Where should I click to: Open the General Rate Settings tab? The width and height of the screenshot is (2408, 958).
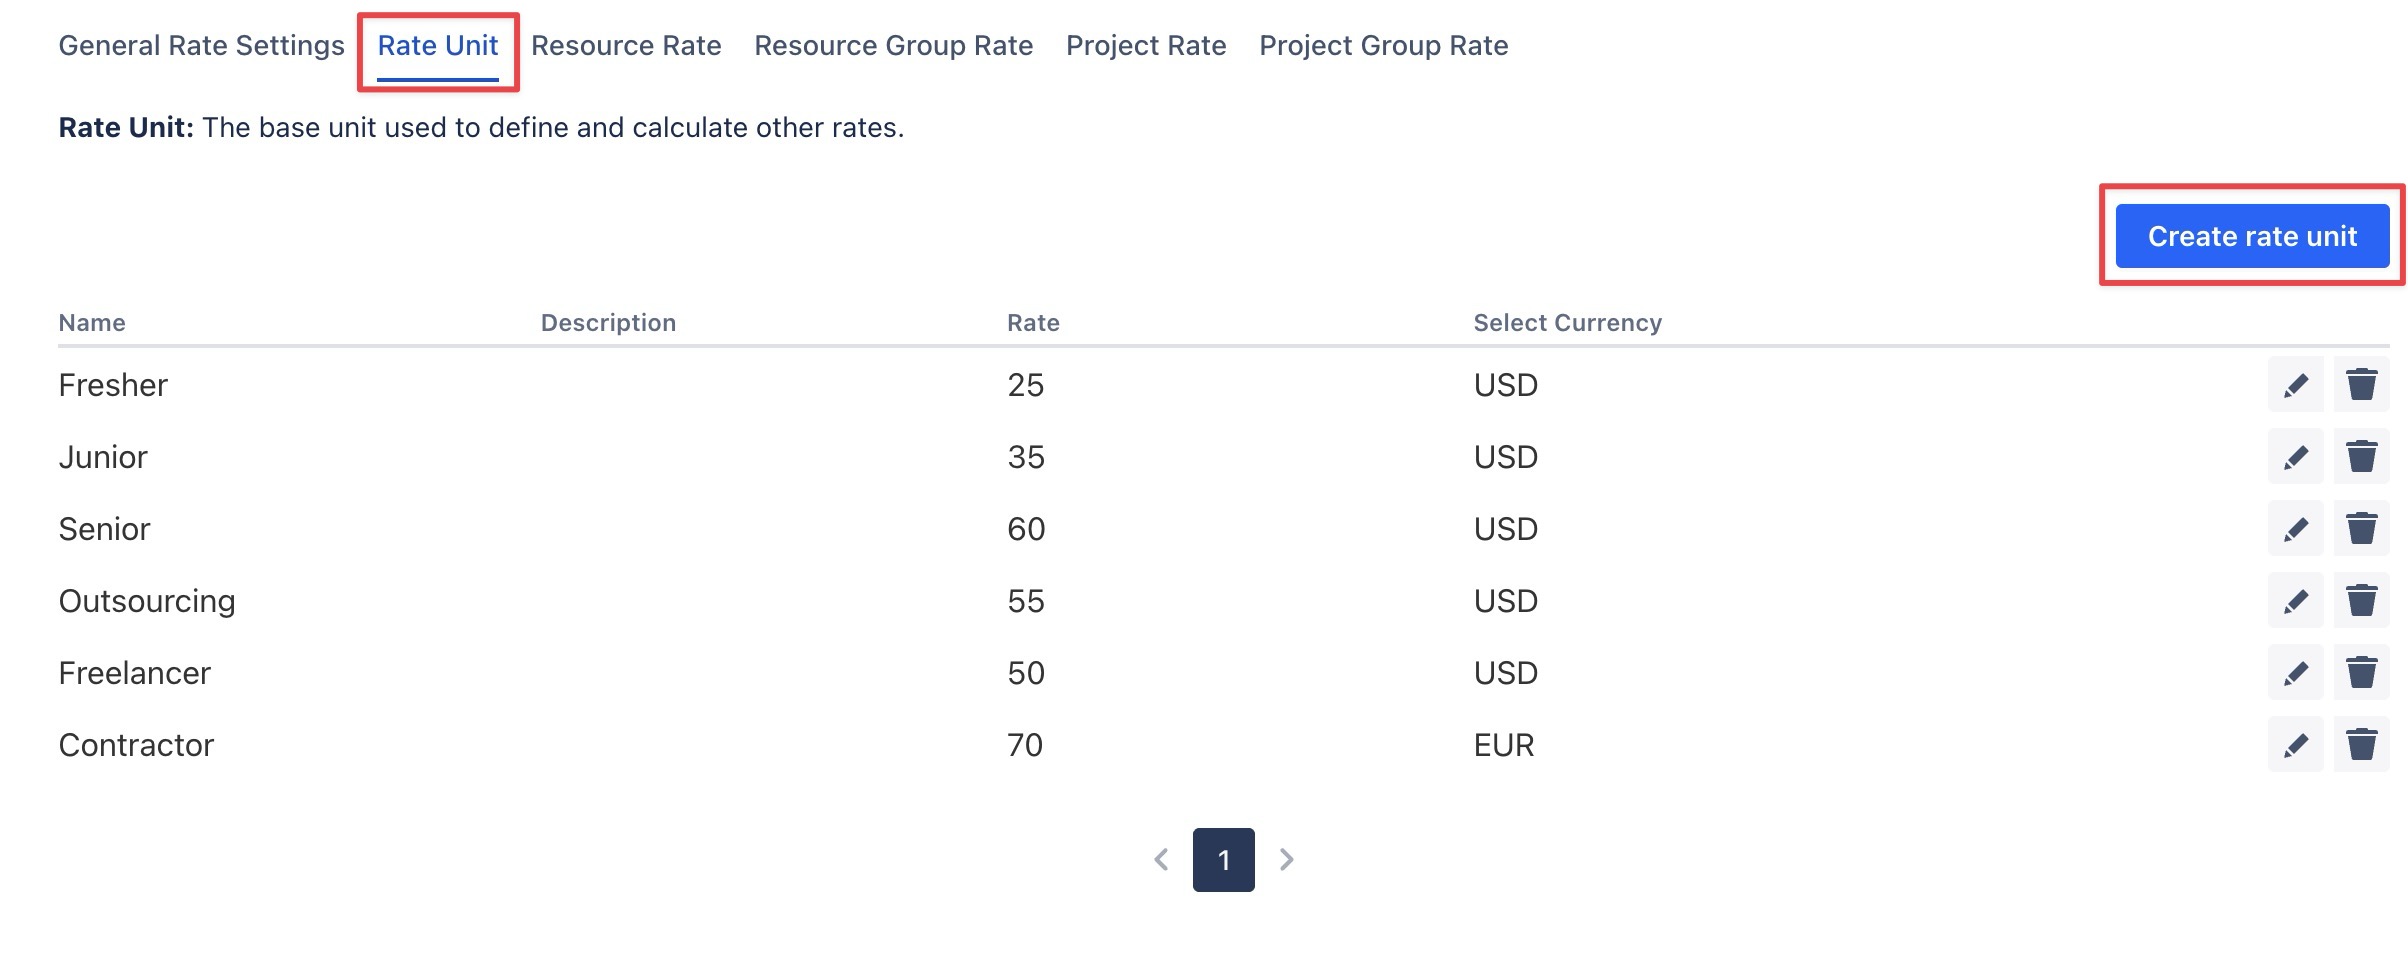(201, 46)
